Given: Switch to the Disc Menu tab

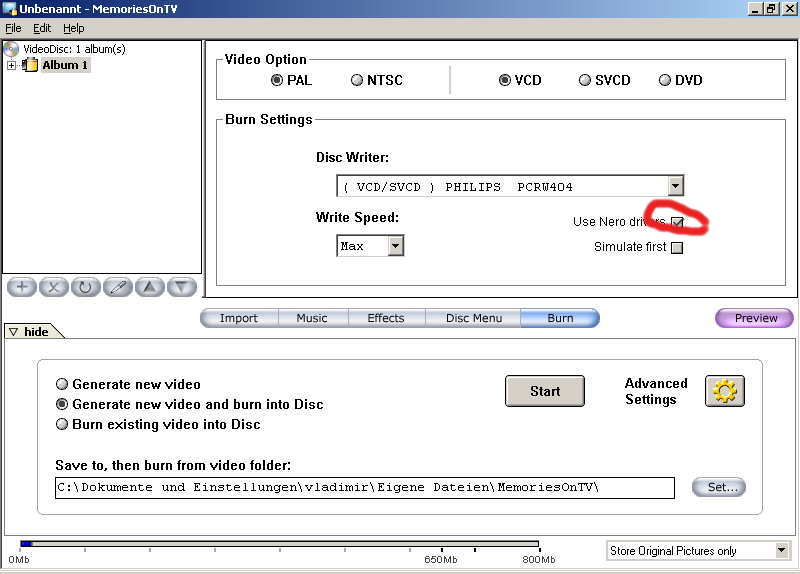Looking at the screenshot, I should coord(473,318).
